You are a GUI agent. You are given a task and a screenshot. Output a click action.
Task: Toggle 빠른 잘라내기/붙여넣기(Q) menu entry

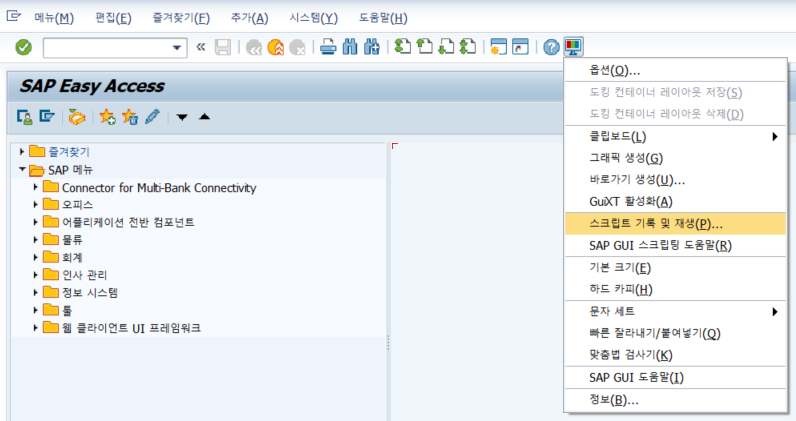[x=675, y=333]
